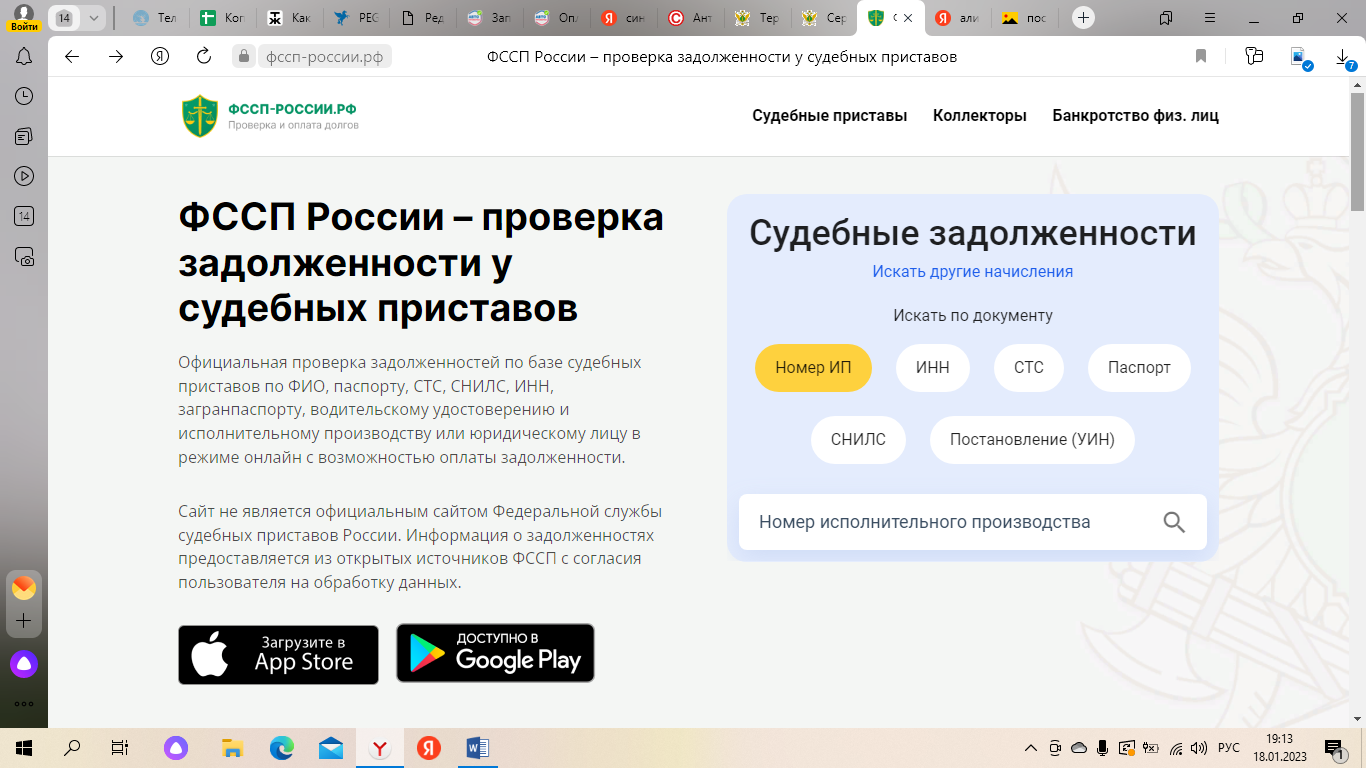Open downloads arrow icon
The height and width of the screenshot is (768, 1366).
click(1343, 57)
